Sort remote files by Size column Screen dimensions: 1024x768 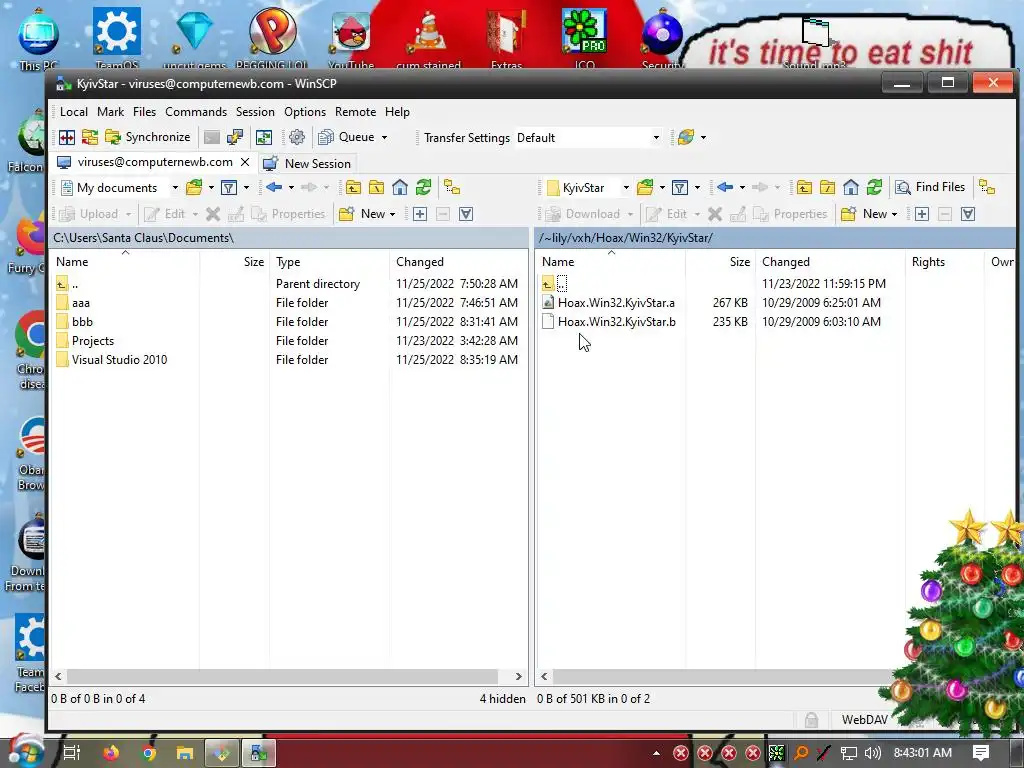(x=720, y=262)
